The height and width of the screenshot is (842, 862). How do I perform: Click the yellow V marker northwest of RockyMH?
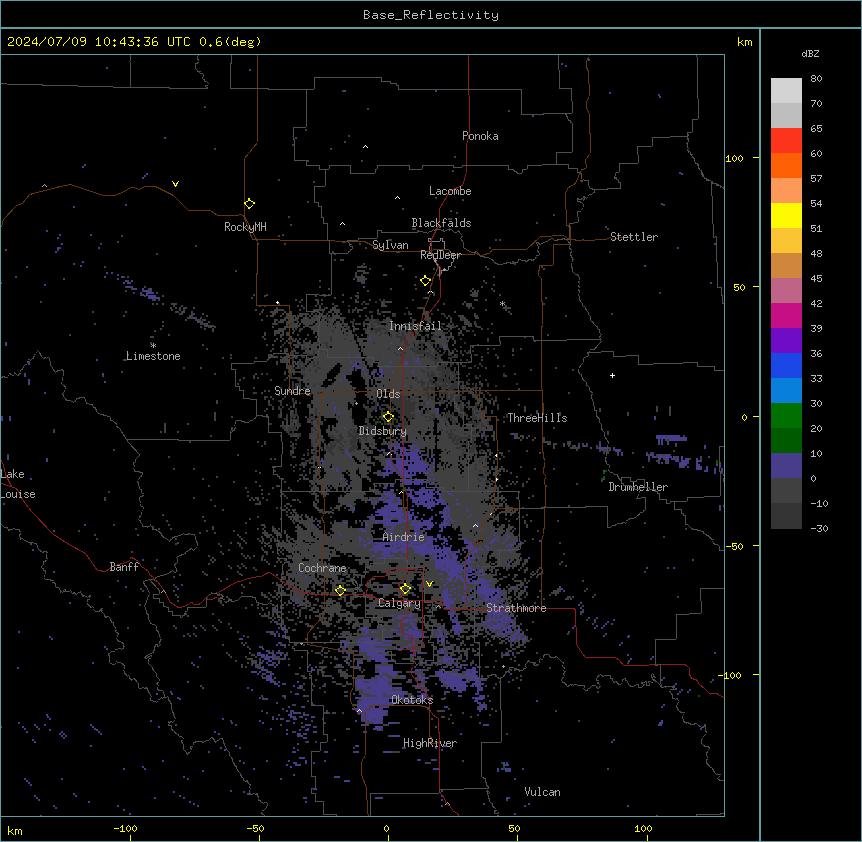(175, 184)
